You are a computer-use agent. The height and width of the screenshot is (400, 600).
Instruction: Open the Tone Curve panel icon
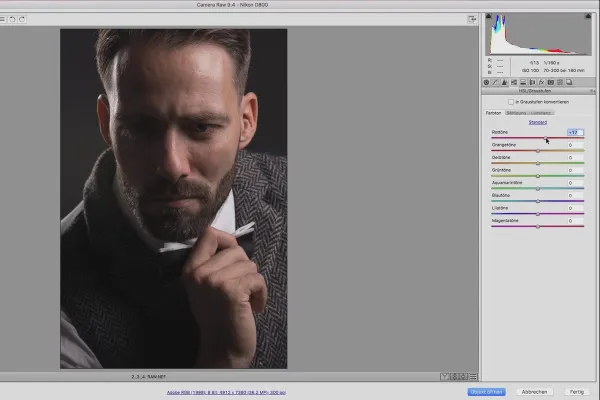496,82
